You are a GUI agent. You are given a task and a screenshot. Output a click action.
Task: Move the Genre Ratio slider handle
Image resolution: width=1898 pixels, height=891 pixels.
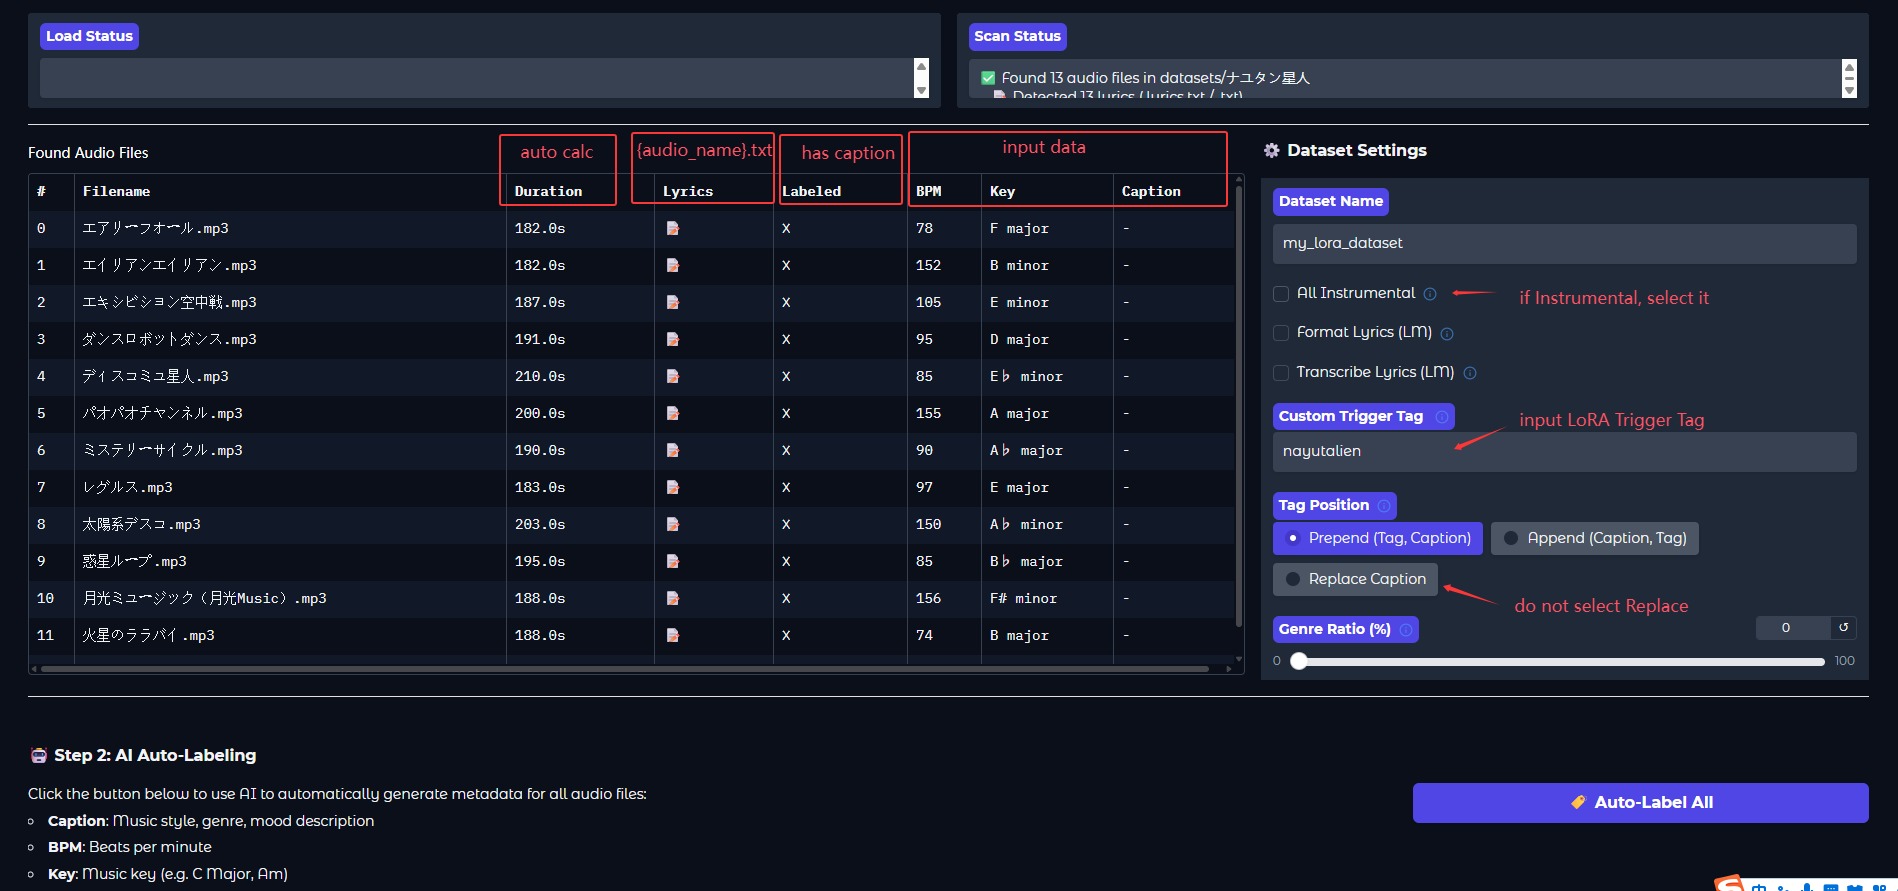click(x=1299, y=661)
